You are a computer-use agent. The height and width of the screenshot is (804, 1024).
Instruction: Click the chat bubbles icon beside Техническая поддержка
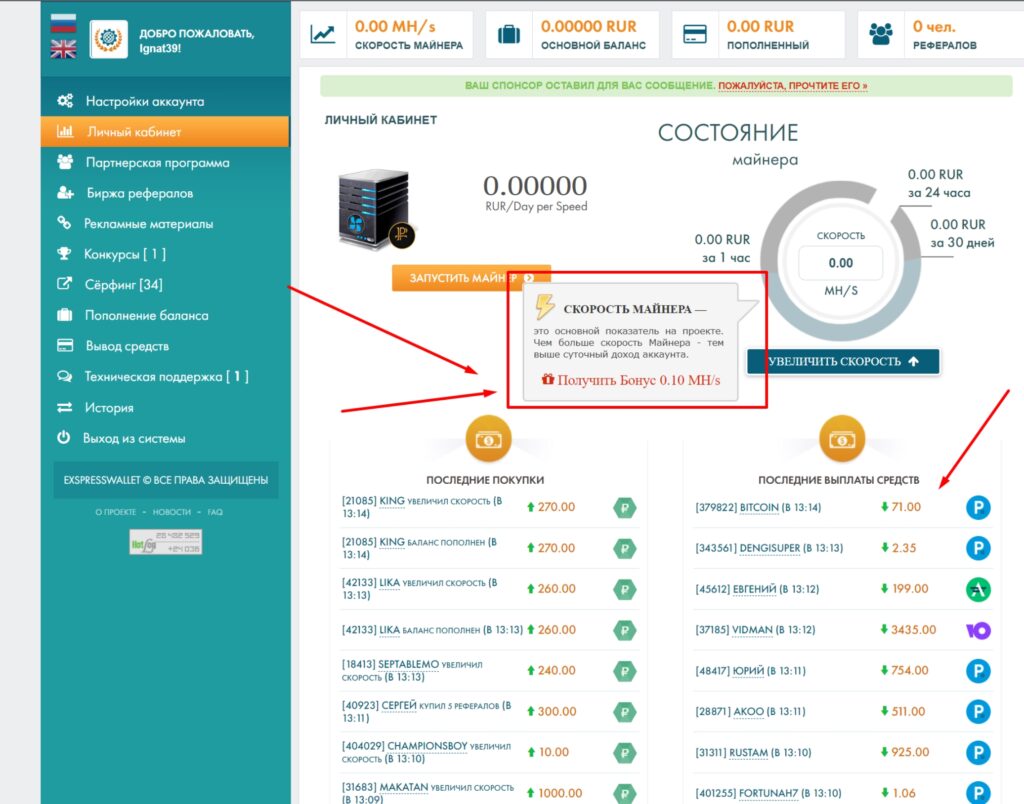coord(64,376)
